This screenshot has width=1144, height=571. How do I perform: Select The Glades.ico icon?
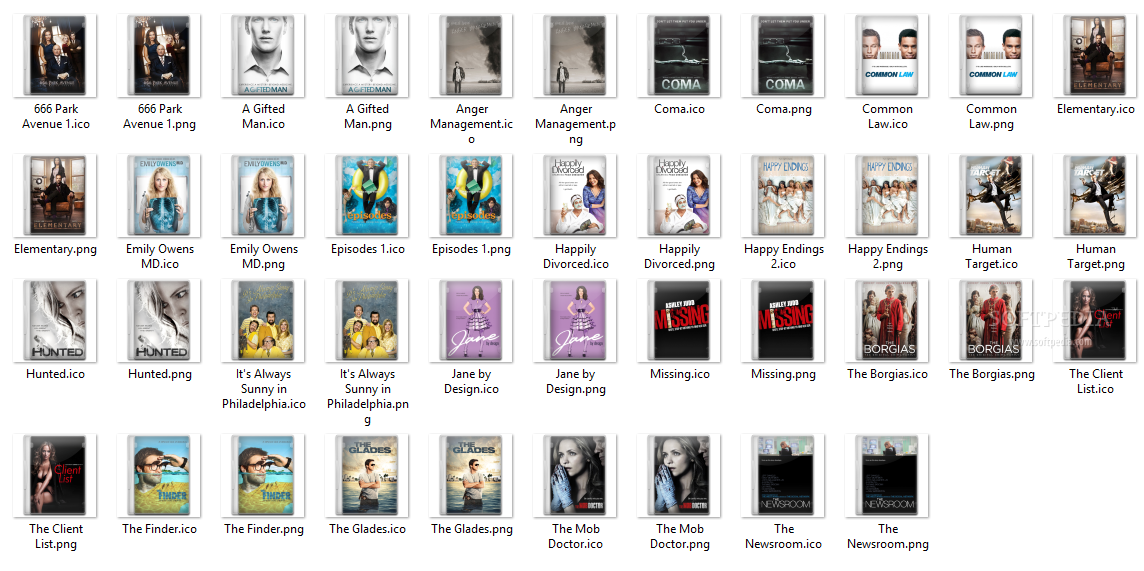pos(367,475)
